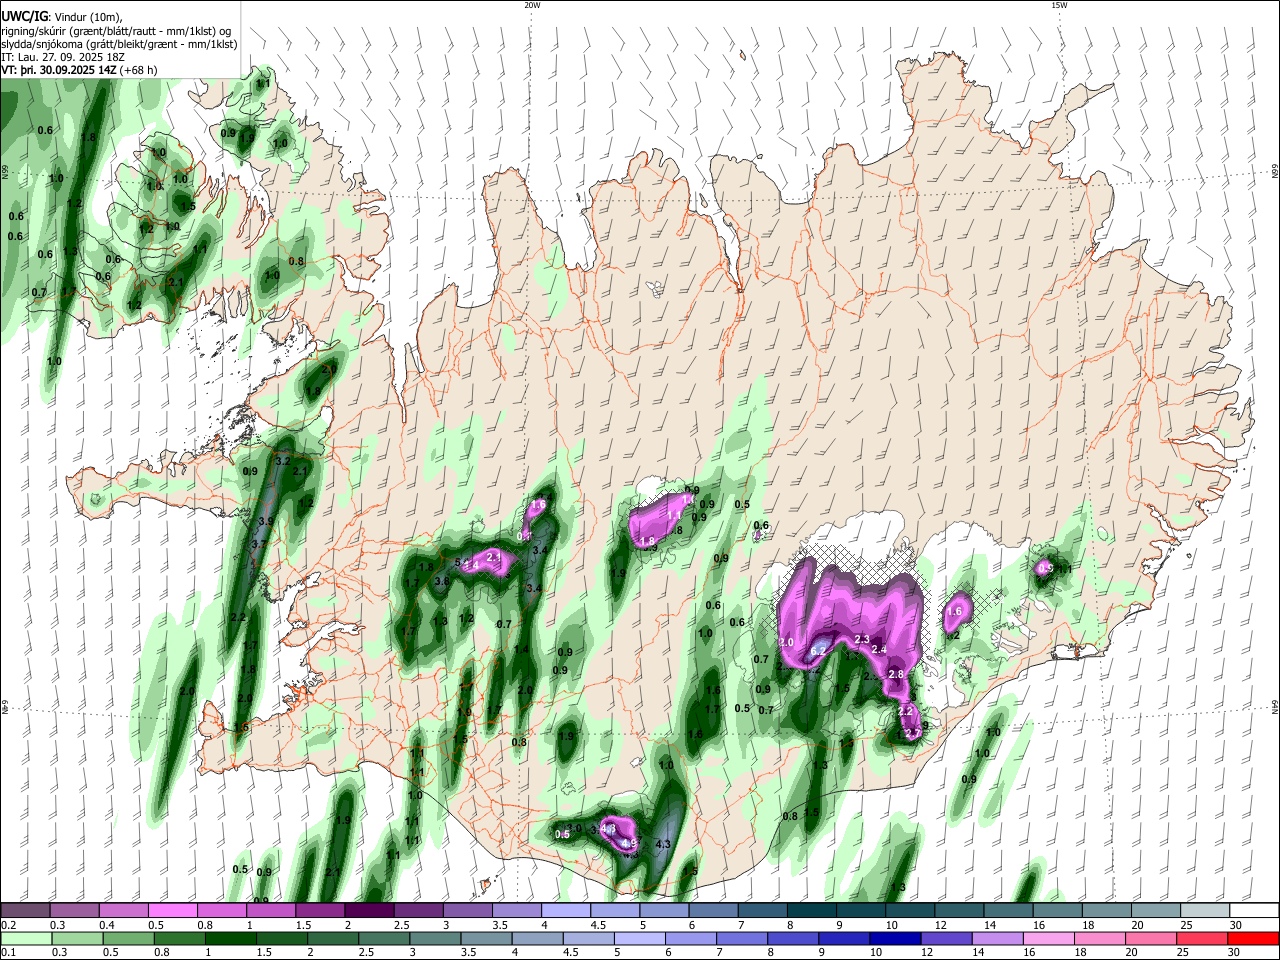Click the '3.2' precipitation value on the map

(282, 461)
